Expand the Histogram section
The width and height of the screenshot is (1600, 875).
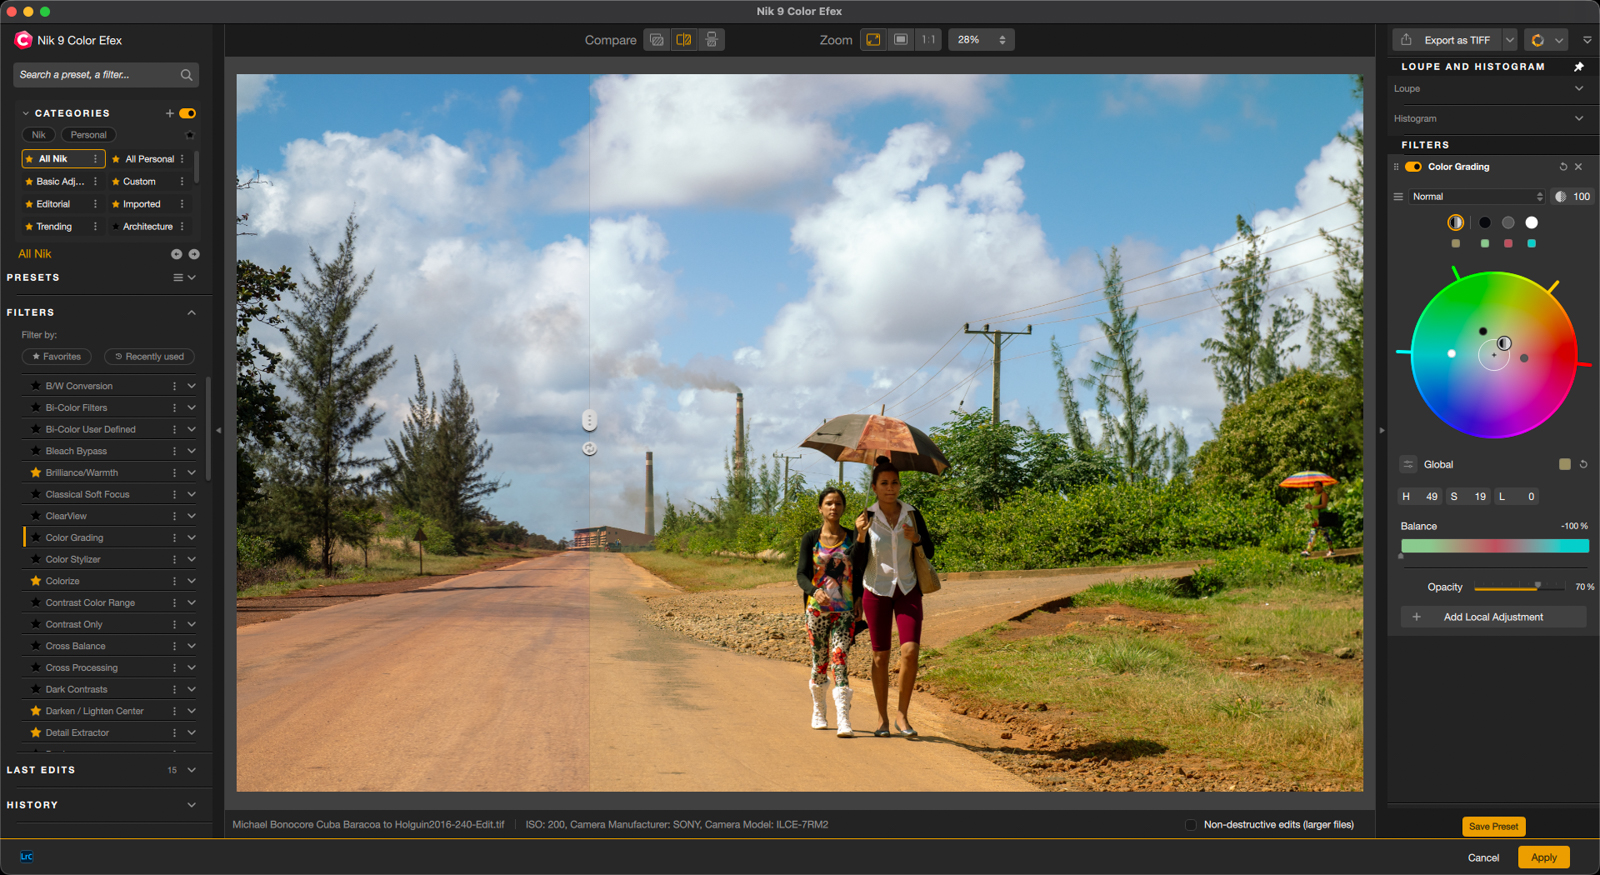[x=1579, y=119]
